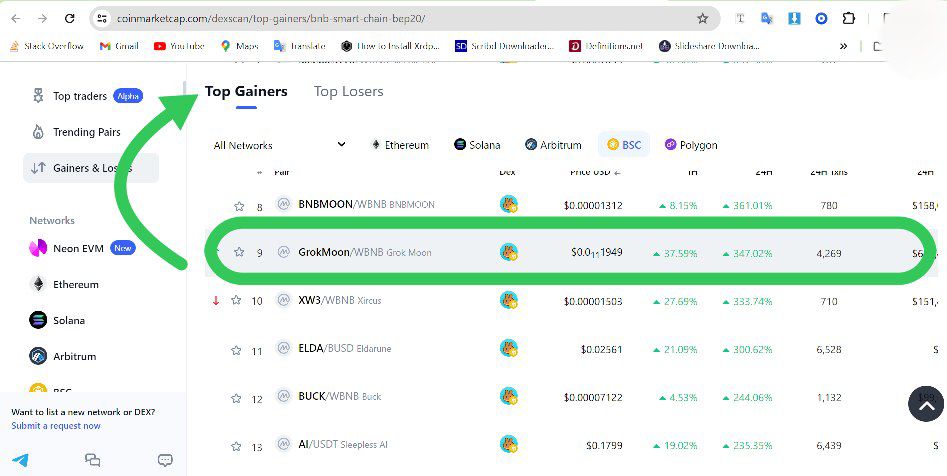Open the YouTube bookmark
This screenshot has width=947, height=476.
coord(179,46)
